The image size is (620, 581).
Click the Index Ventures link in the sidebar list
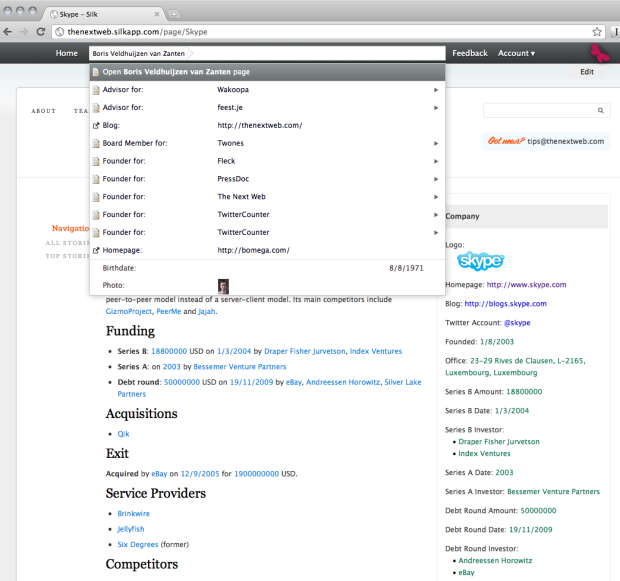[x=484, y=454]
